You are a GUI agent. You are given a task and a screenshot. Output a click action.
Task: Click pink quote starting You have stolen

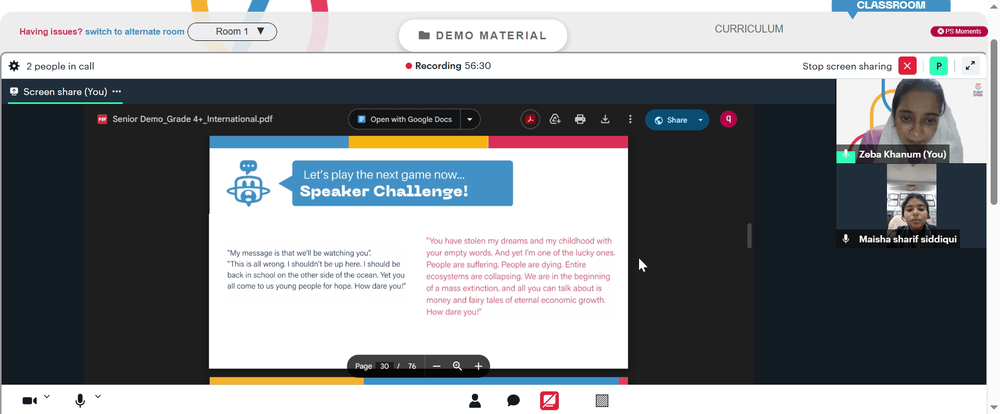click(520, 276)
